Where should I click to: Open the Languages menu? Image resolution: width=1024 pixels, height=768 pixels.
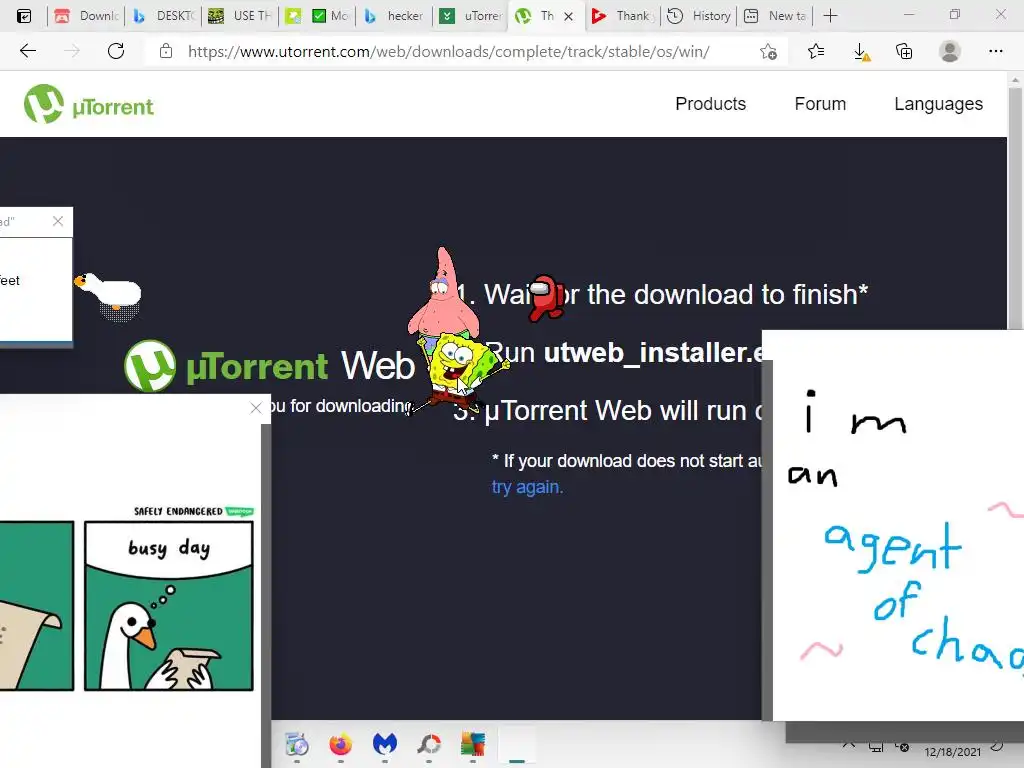938,104
